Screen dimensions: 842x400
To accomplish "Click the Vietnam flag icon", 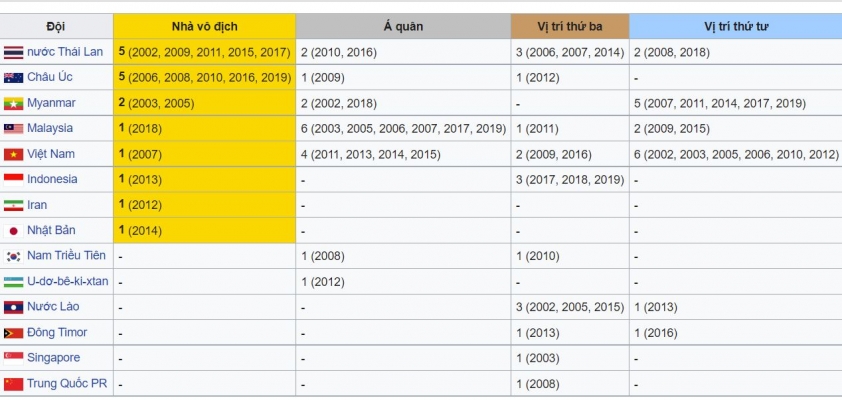I will 13,155.
